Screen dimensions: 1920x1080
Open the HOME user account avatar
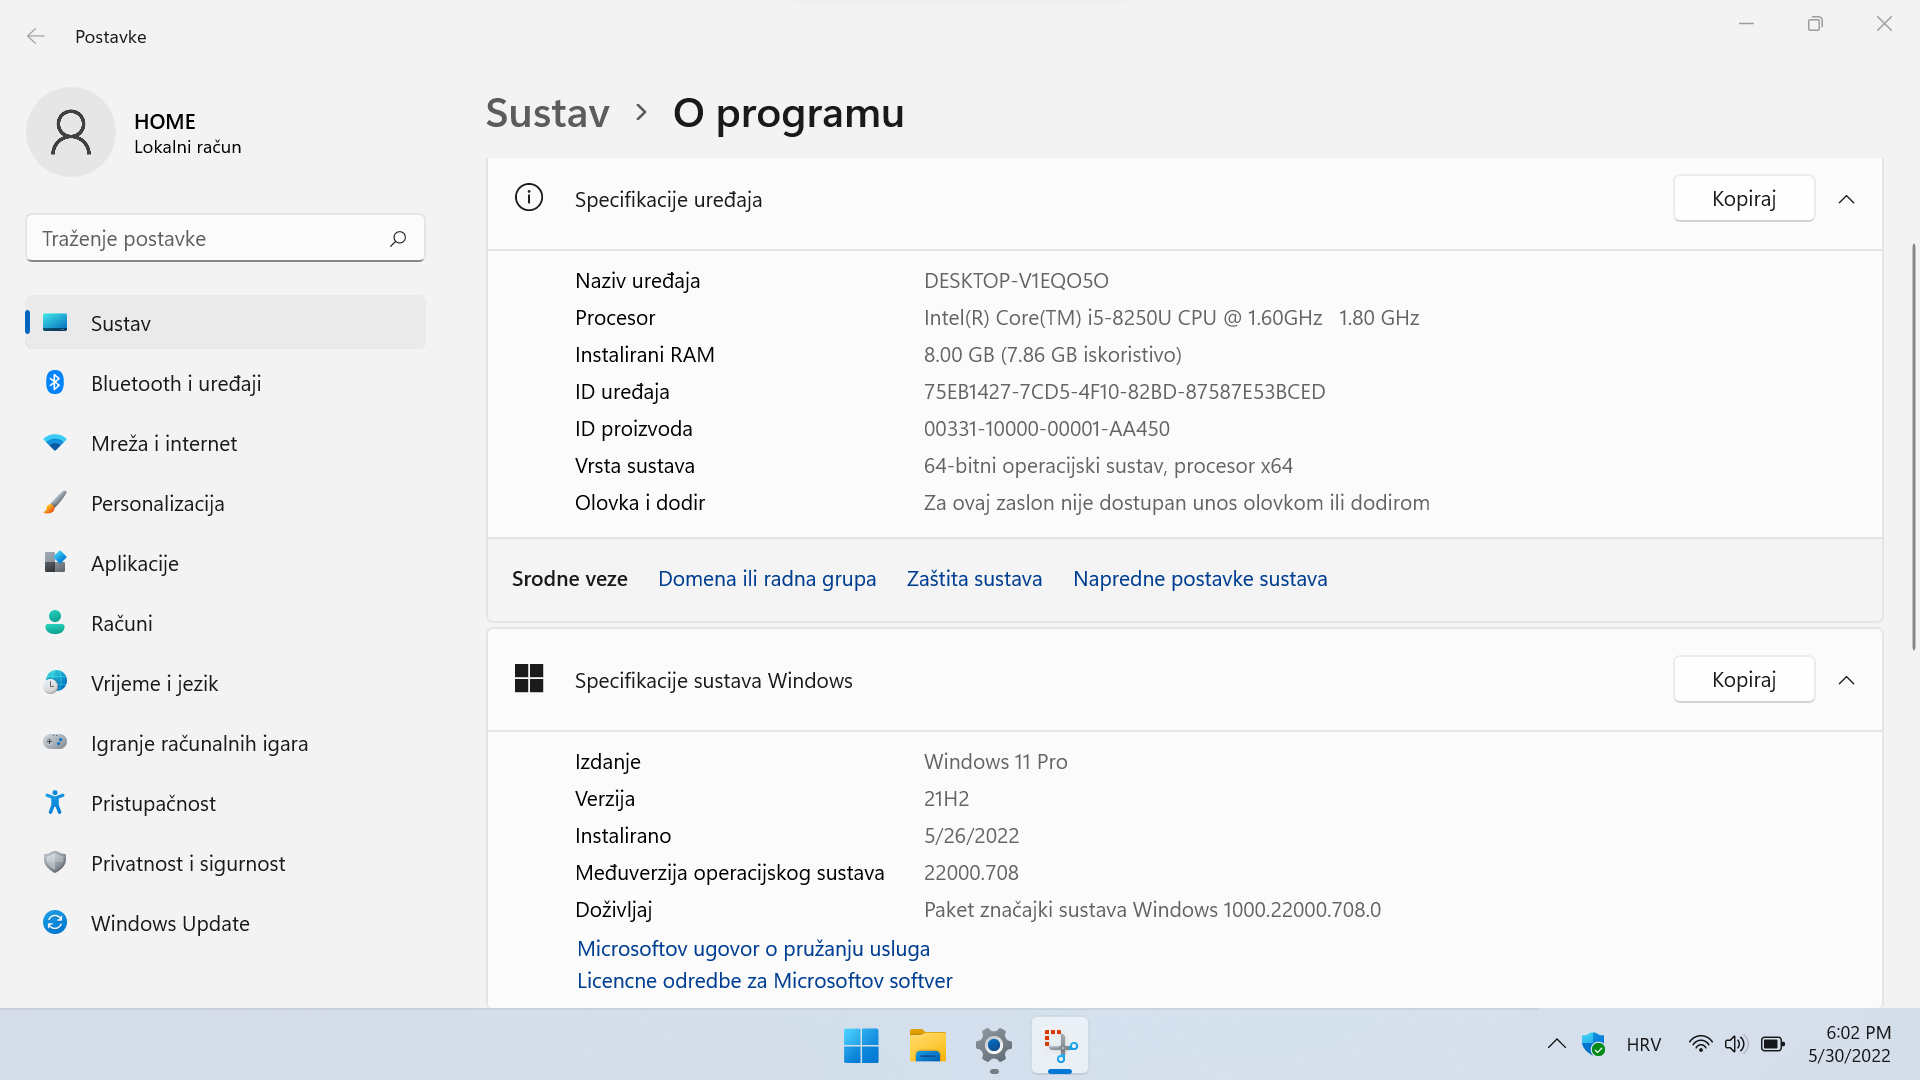tap(71, 132)
